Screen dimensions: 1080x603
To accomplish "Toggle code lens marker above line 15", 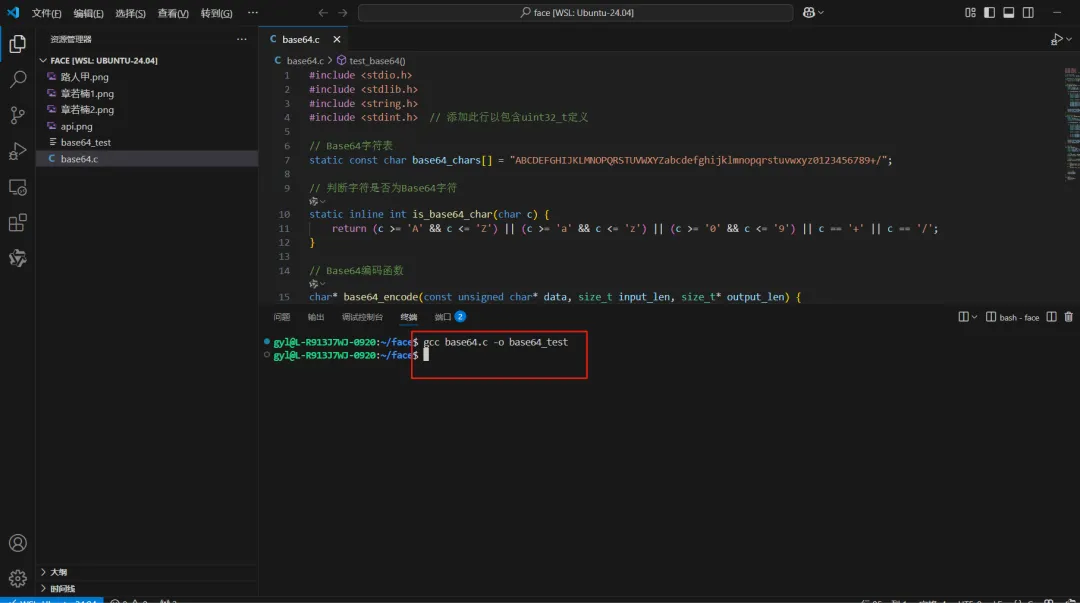I will 317,284.
